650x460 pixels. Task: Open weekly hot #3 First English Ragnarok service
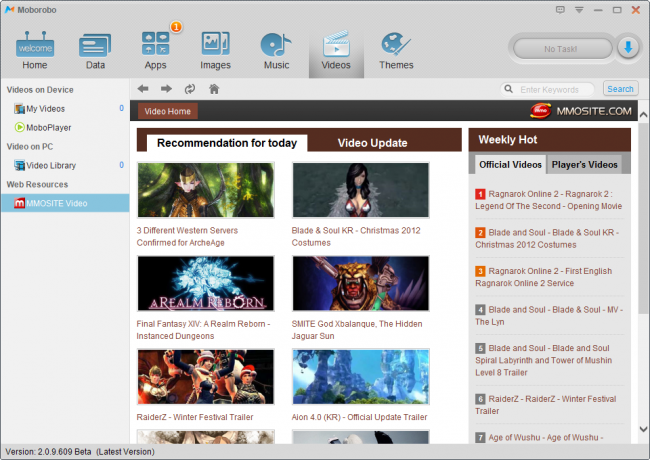point(543,277)
